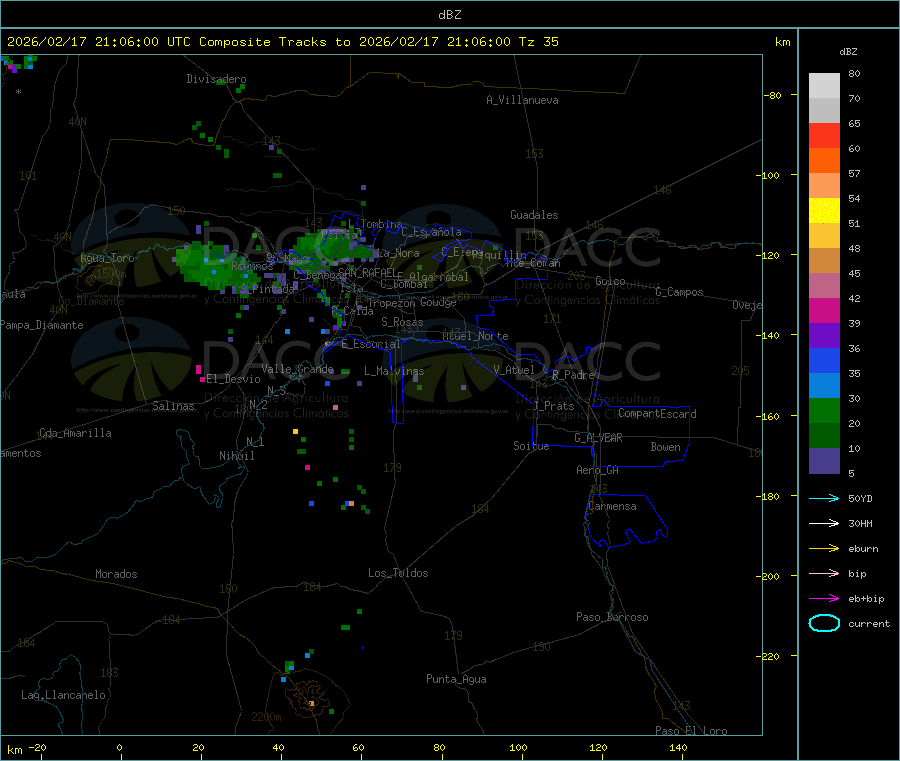This screenshot has height=761, width=900.
Task: Click the 'Los_Toldos' map label
Action: pos(398,573)
